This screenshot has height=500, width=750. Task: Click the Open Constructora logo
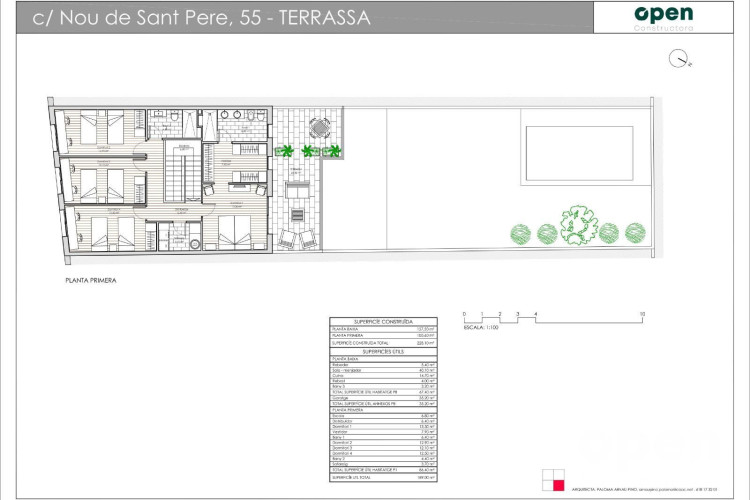tap(663, 17)
